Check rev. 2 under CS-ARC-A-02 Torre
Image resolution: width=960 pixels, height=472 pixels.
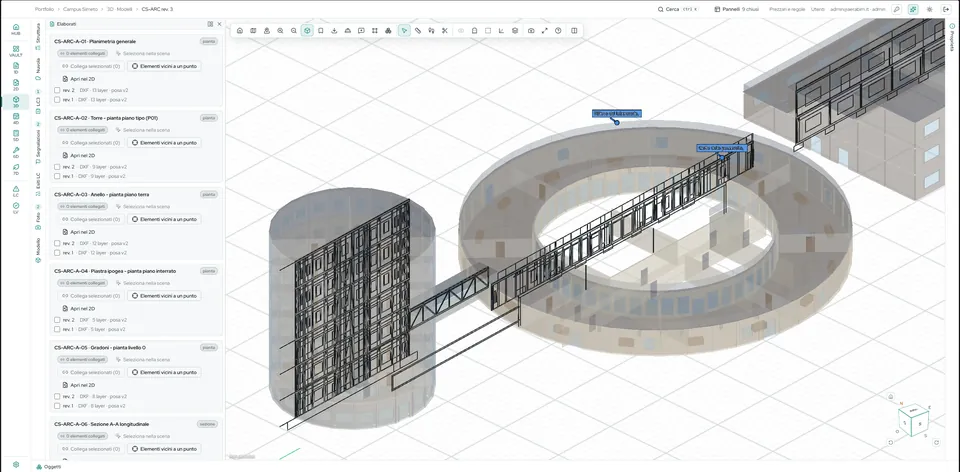(x=57, y=167)
